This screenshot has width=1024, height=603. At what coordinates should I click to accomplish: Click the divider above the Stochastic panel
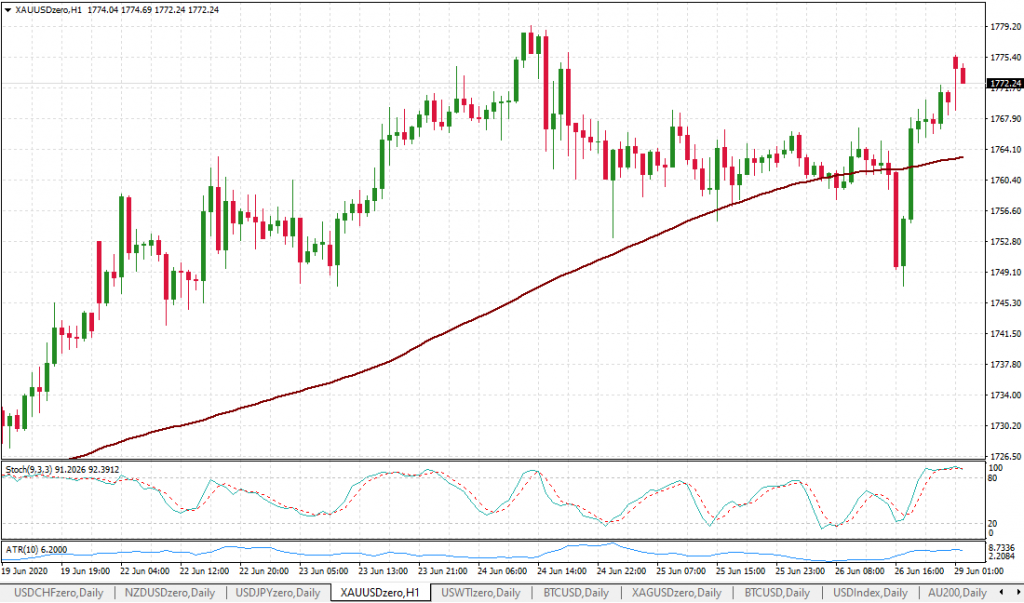click(490, 460)
